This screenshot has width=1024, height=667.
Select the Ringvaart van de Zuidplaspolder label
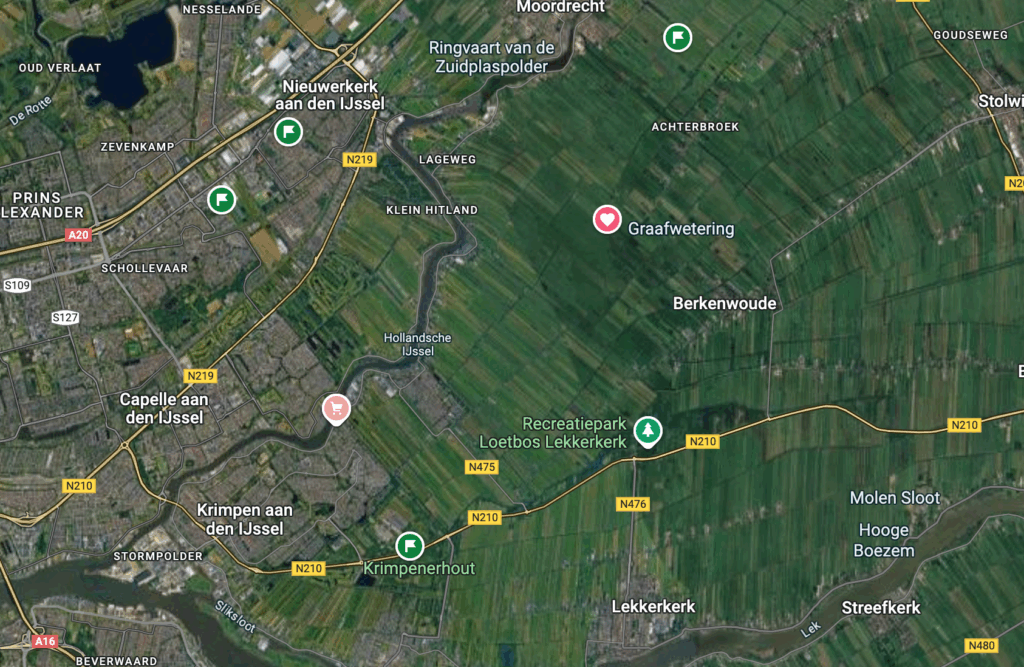coord(492,57)
